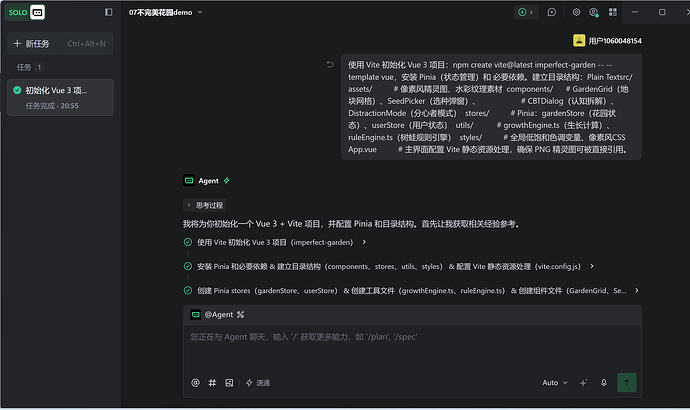The width and height of the screenshot is (690, 410).
Task: Open the 07不完美花园demo project dropdown
Action: pyautogui.click(x=165, y=12)
